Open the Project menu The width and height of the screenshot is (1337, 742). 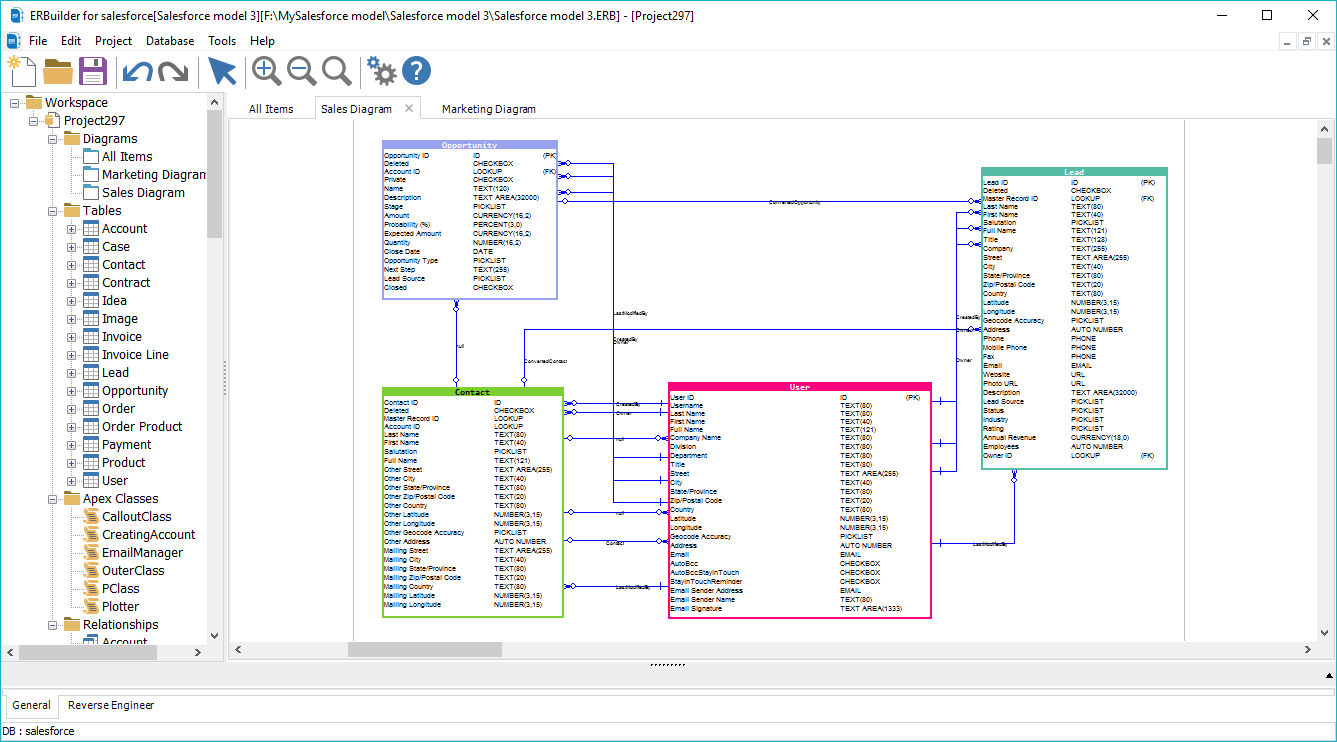click(113, 41)
